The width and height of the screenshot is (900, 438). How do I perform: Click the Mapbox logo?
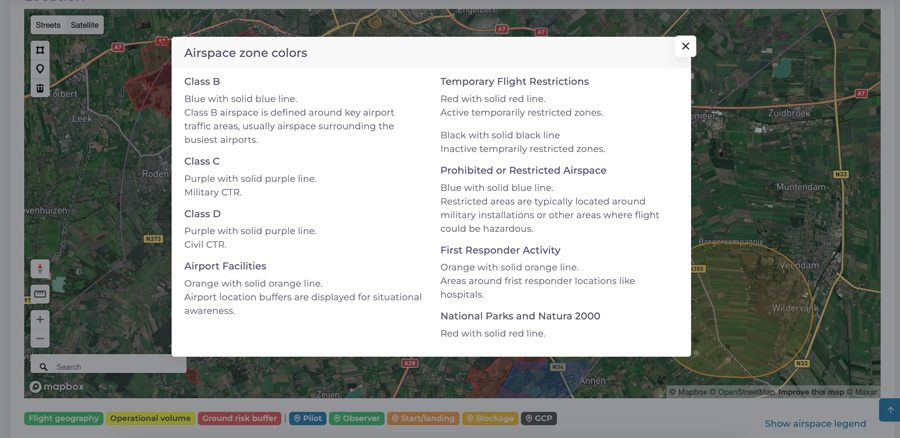point(57,387)
